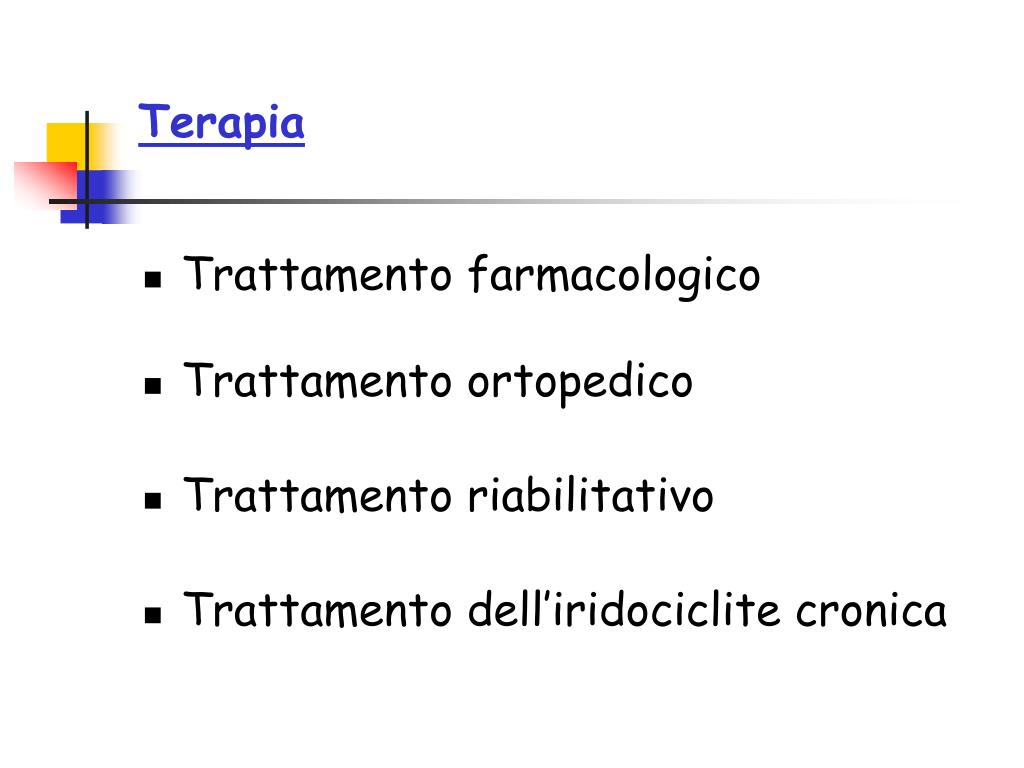Click the word ortopedico
This screenshot has height=768, width=1024.
(x=580, y=383)
